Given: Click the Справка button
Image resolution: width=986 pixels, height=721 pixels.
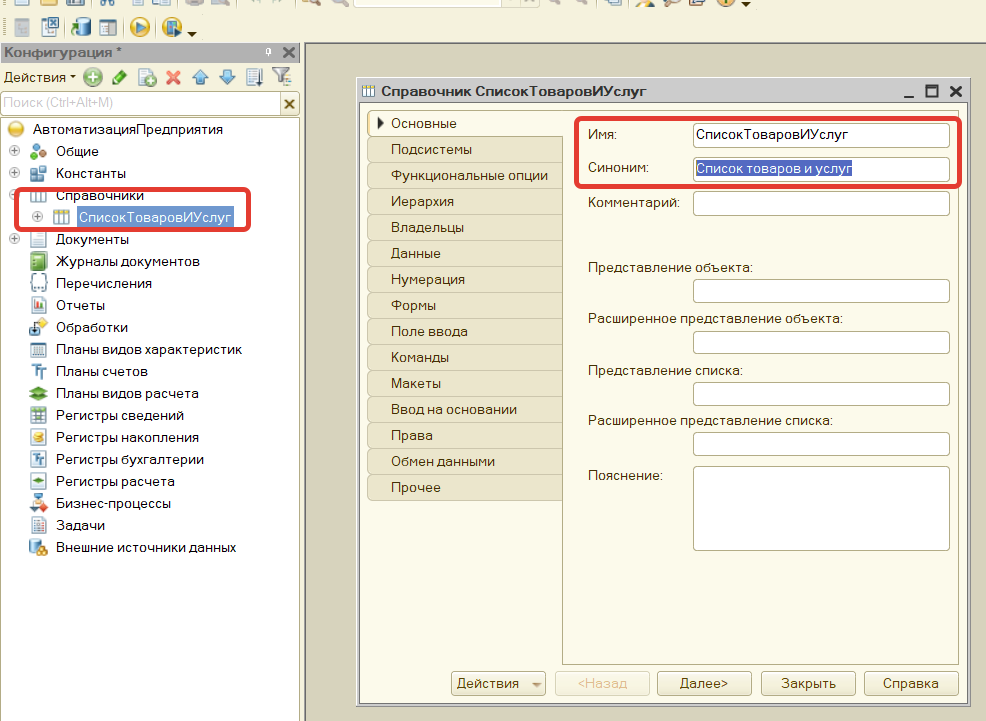Looking at the screenshot, I should 911,683.
